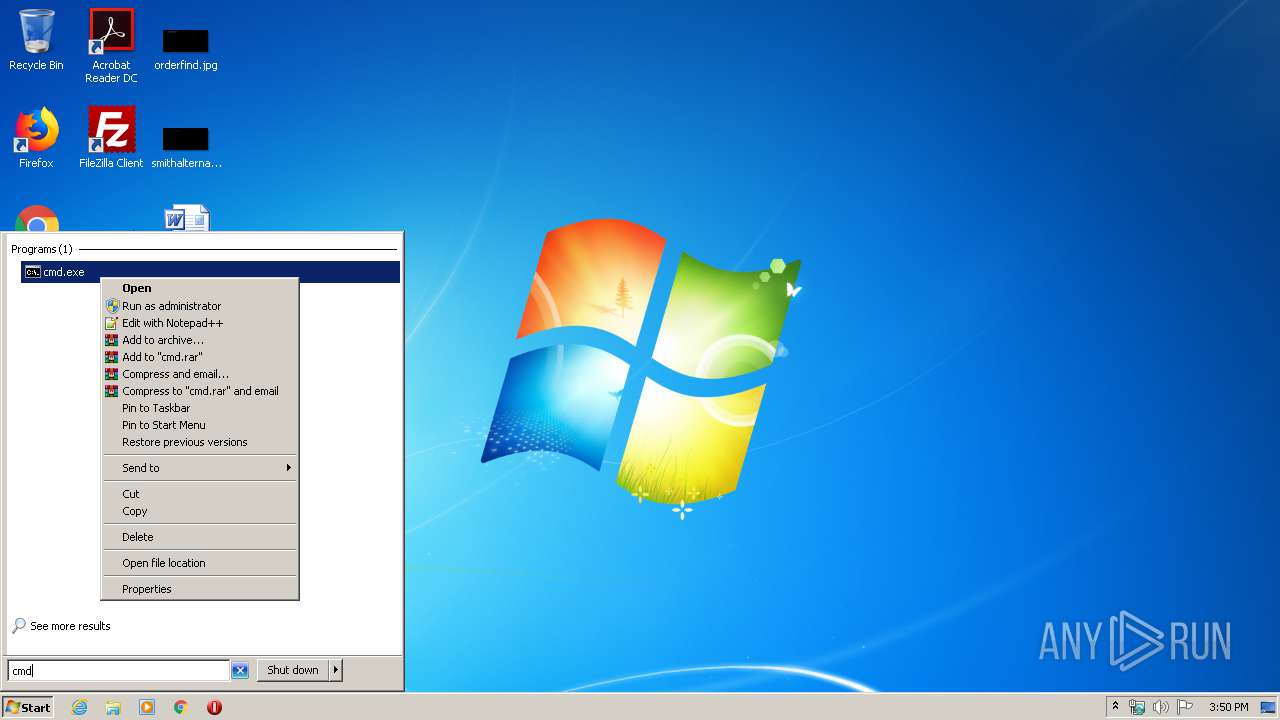
Task: Open Properties from the context menu
Action: (200, 589)
